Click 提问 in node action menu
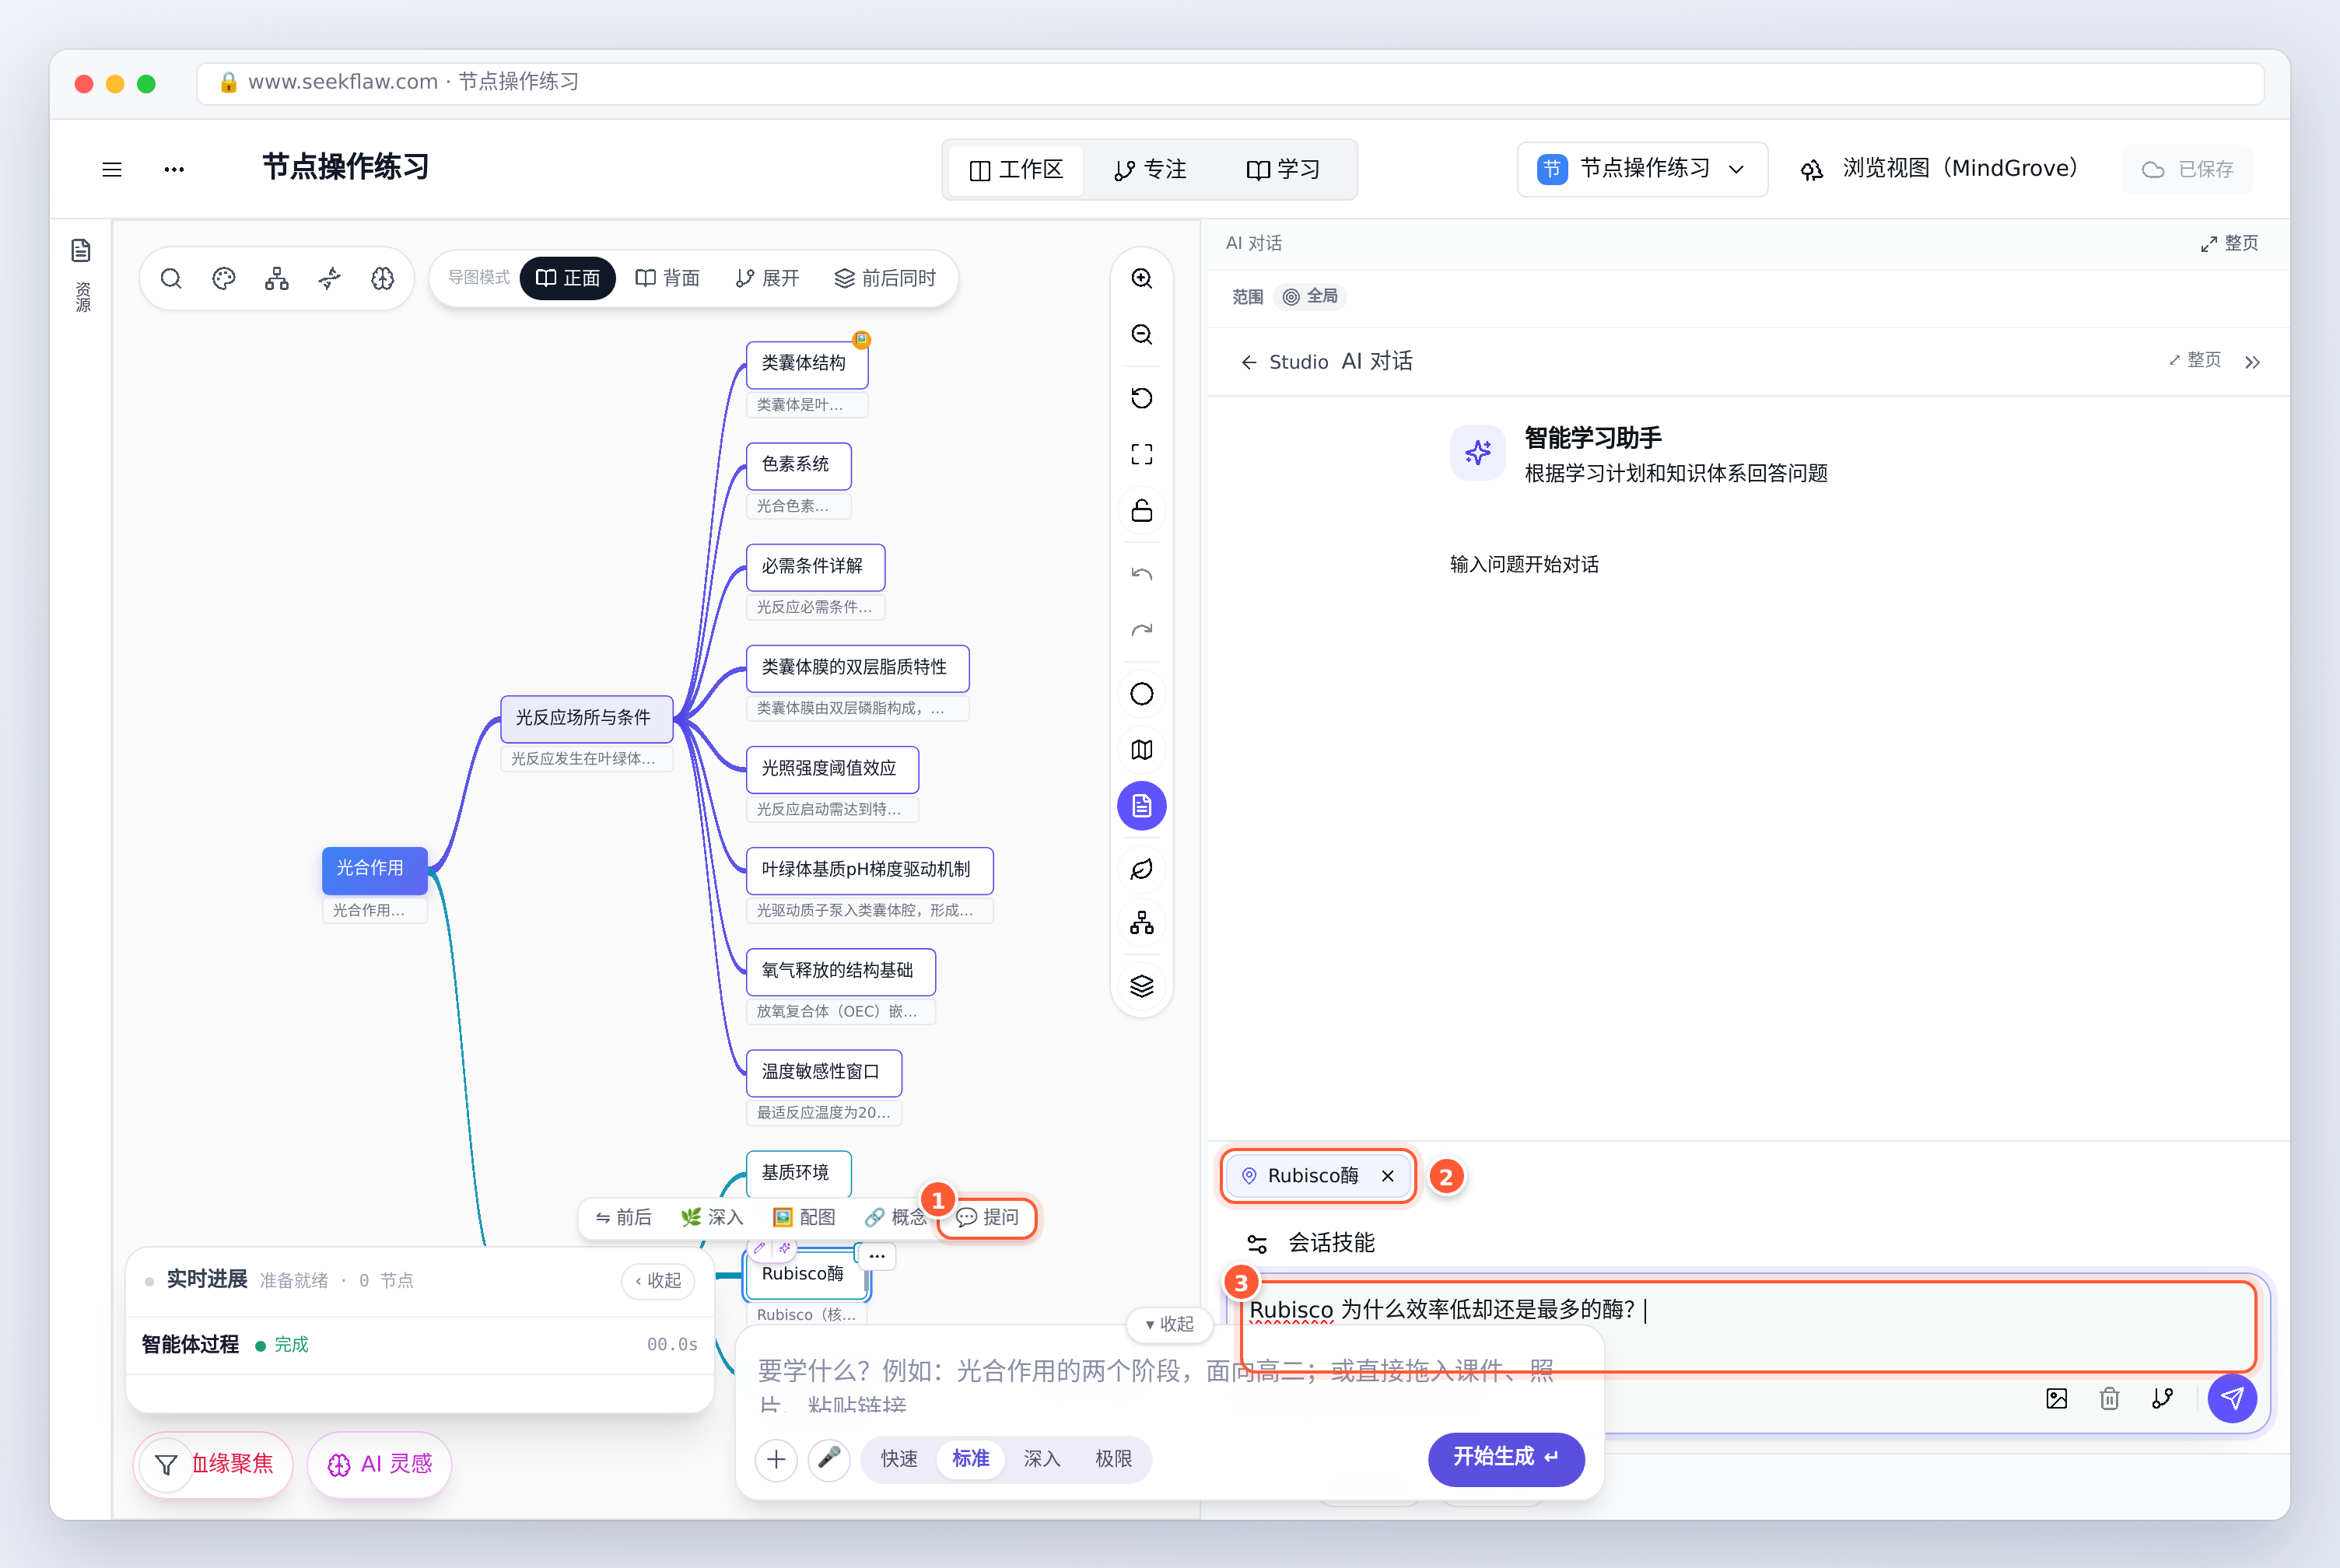The width and height of the screenshot is (2340, 1568). click(988, 1217)
